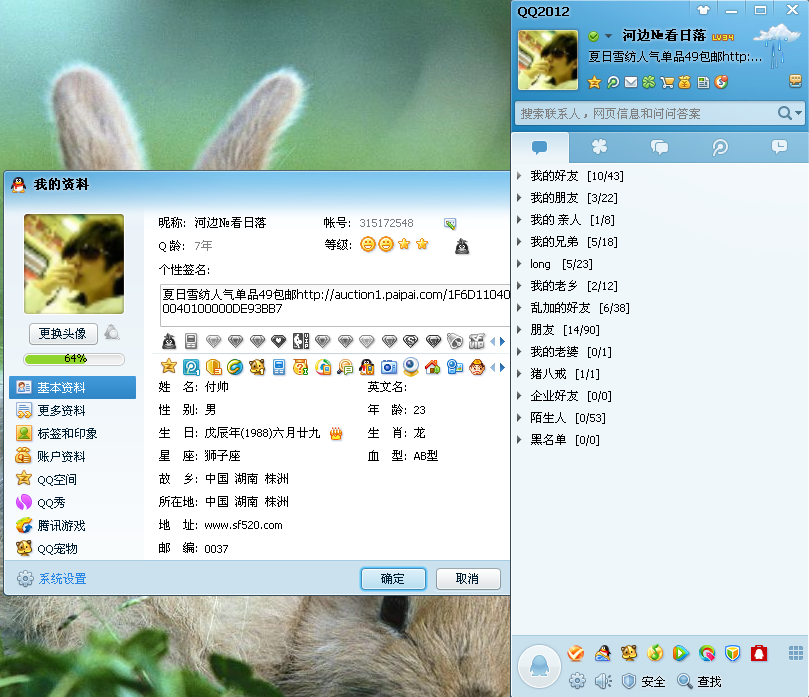Launch the orange checkmark app at panel bottom
Image resolution: width=809 pixels, height=697 pixels.
[x=576, y=653]
